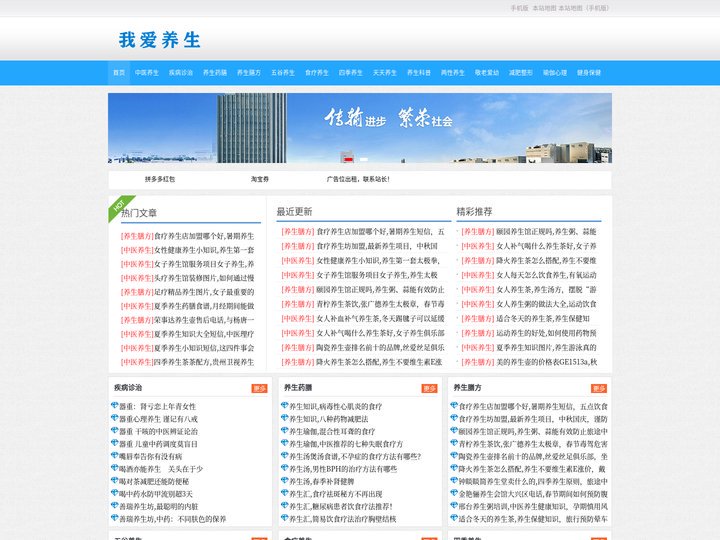Click the building banner image
This screenshot has width=720, height=540.
tap(360, 128)
